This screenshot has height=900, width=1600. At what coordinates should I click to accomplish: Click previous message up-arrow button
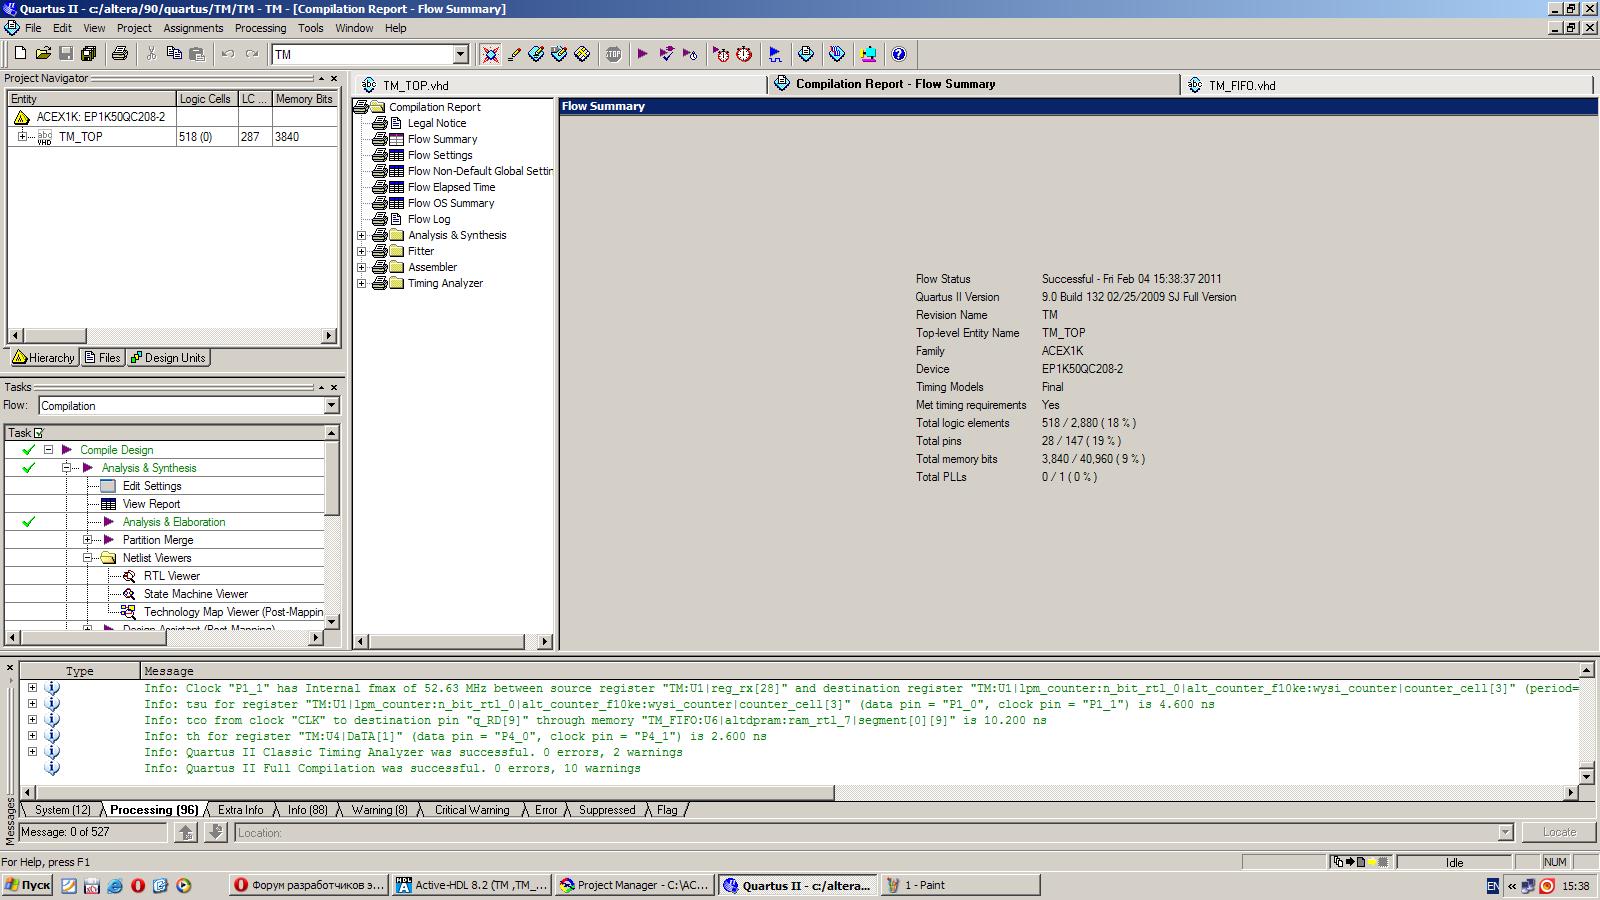pyautogui.click(x=185, y=832)
